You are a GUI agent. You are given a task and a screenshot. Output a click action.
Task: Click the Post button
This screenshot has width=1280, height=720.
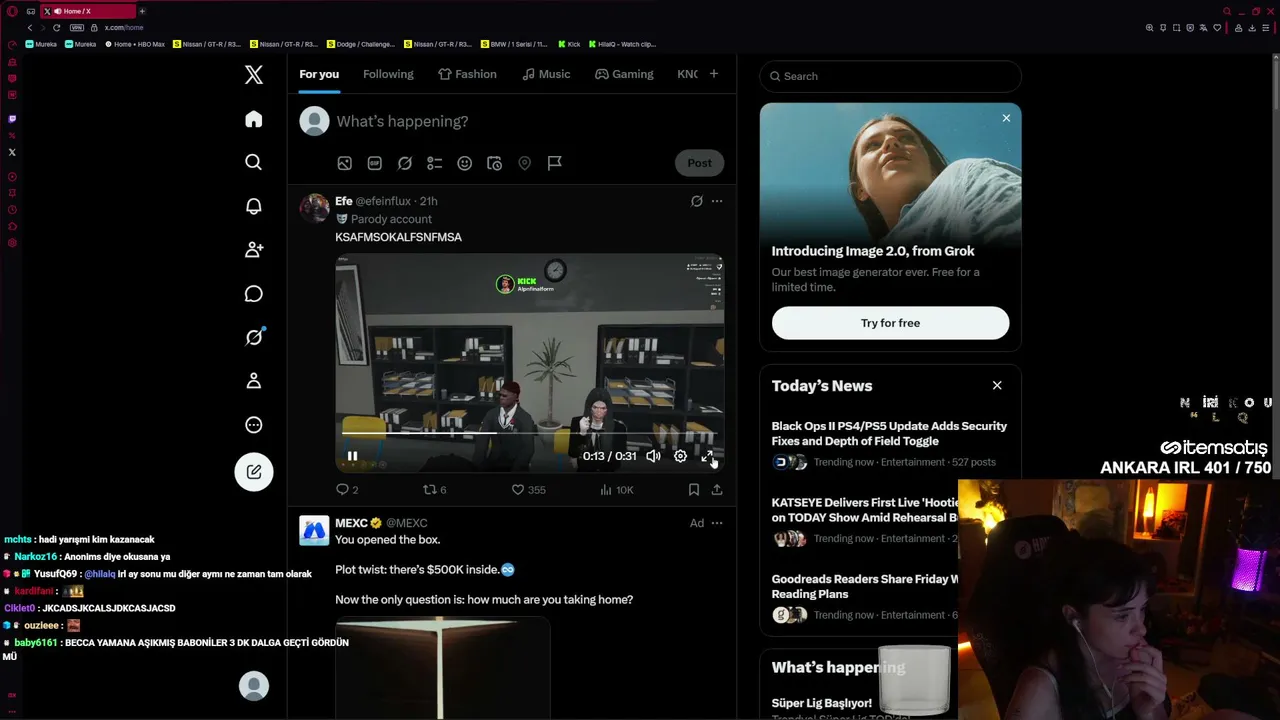click(x=699, y=163)
